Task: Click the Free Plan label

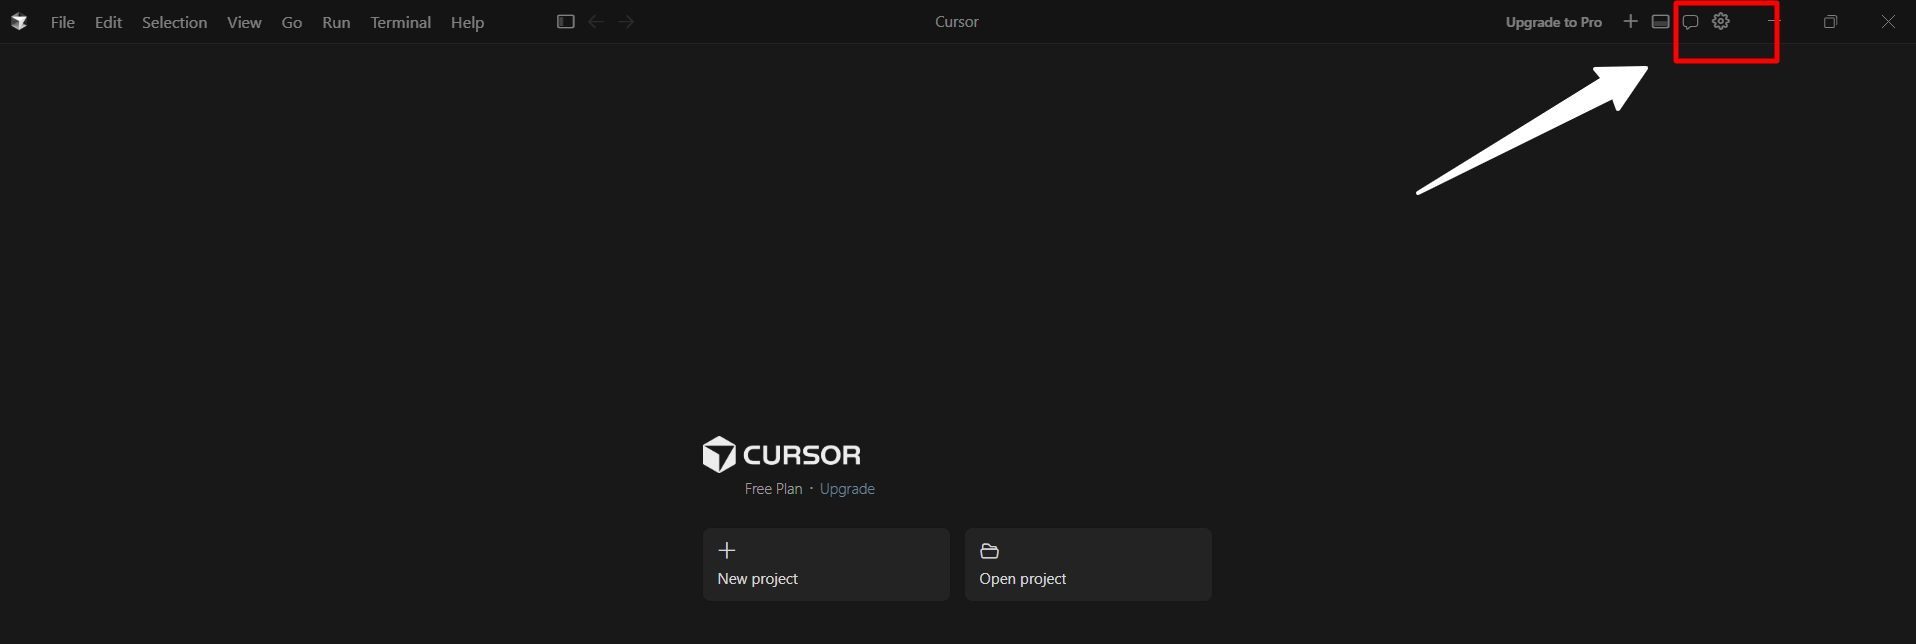Action: tap(773, 489)
